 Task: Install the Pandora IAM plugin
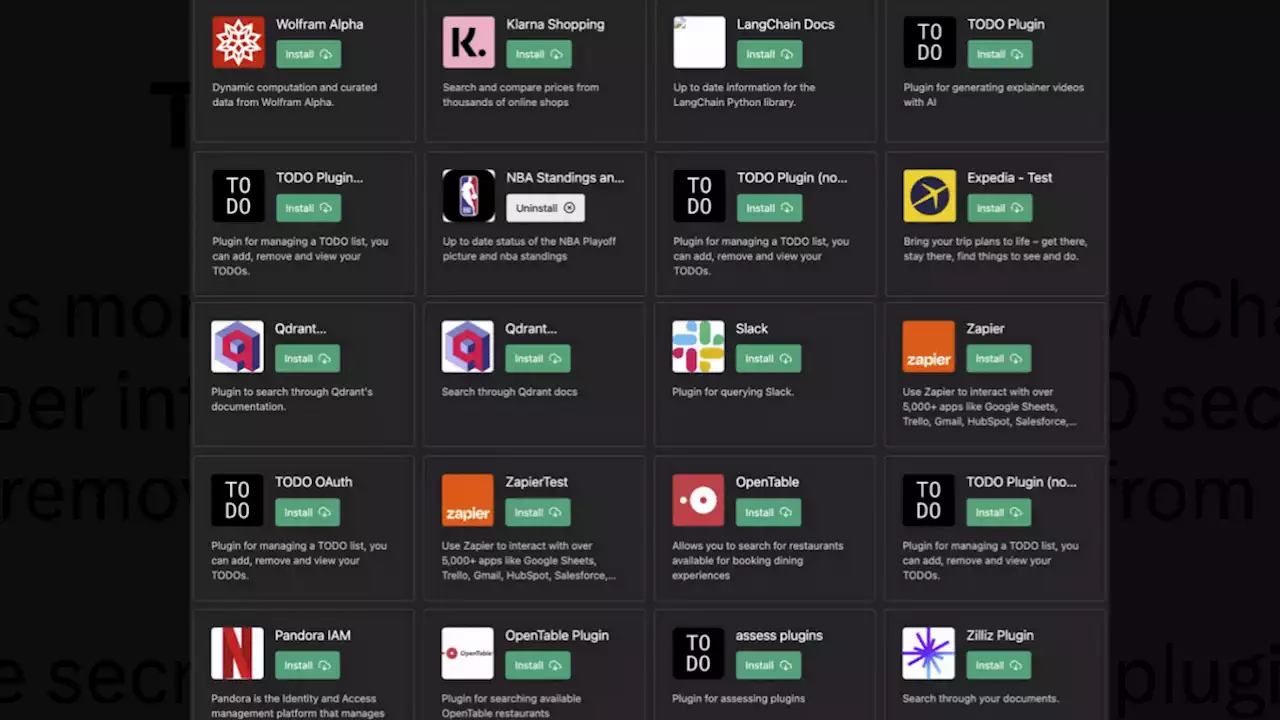tap(308, 665)
